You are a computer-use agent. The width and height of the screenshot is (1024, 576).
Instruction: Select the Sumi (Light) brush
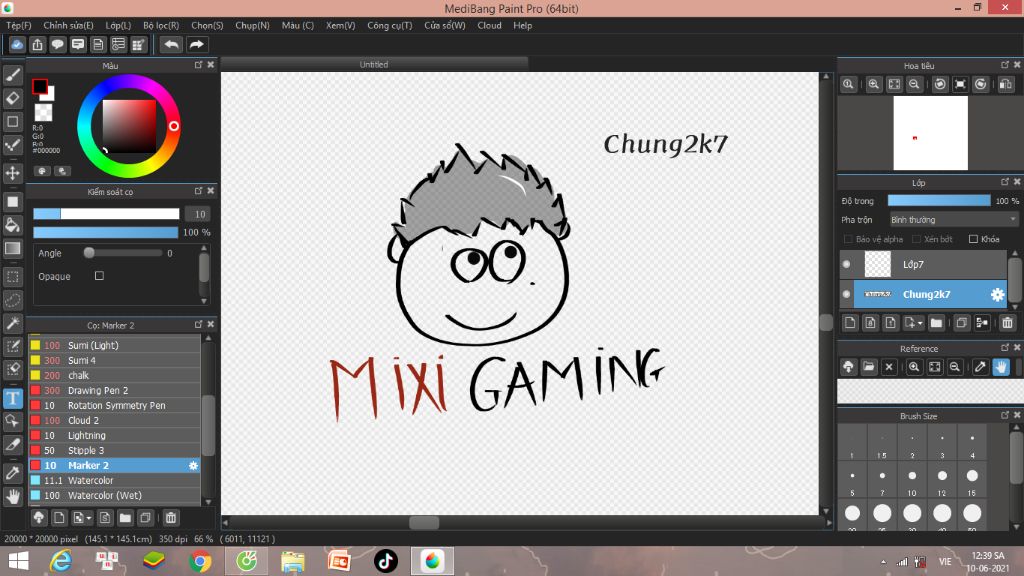[x=115, y=345]
